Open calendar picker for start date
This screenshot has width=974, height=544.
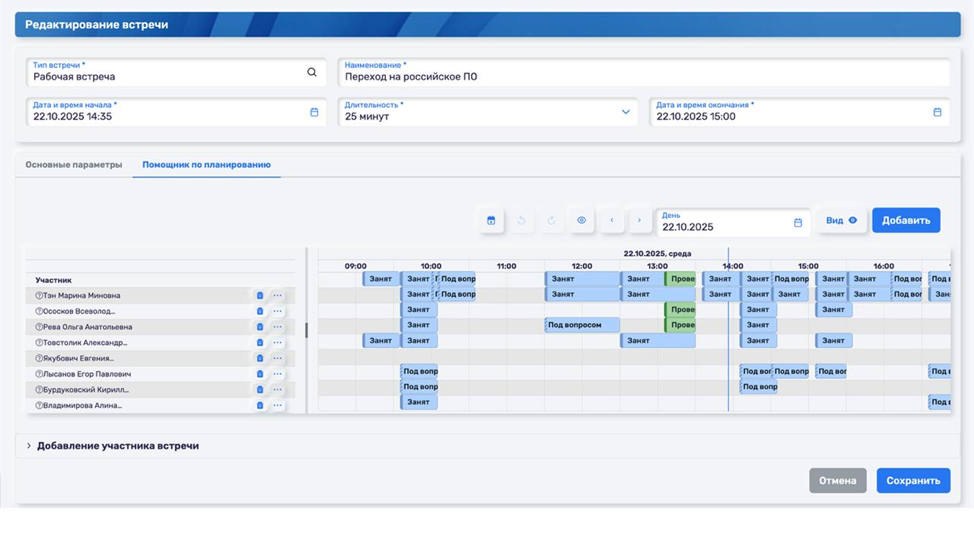(314, 112)
